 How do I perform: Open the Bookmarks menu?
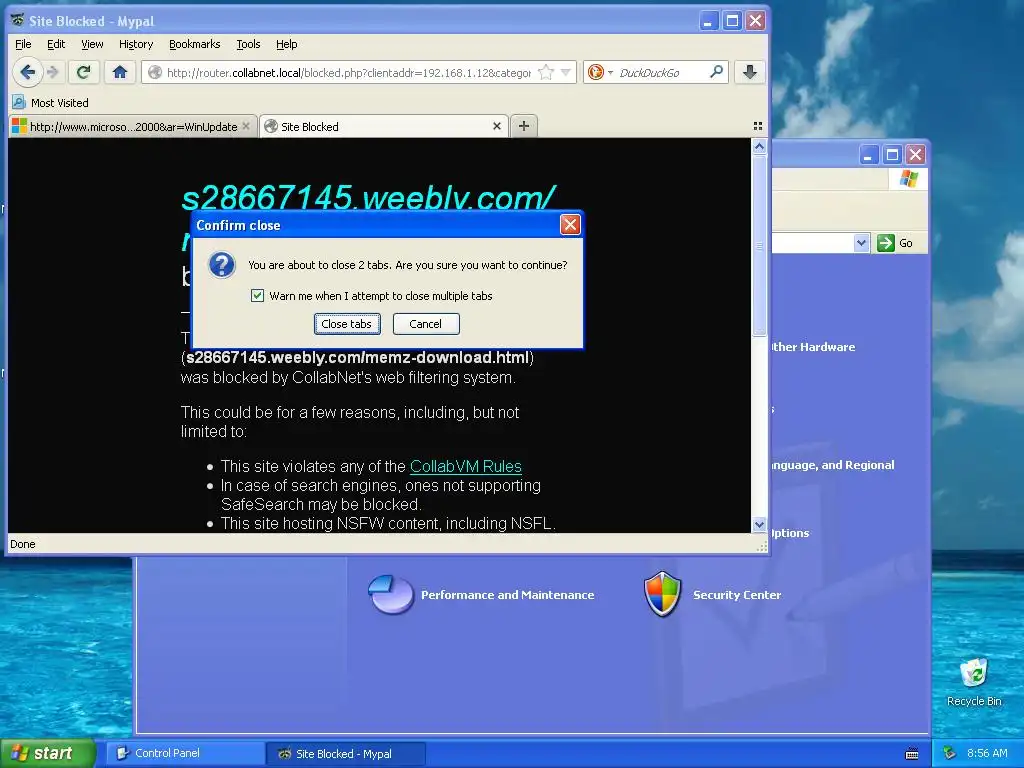click(x=195, y=44)
